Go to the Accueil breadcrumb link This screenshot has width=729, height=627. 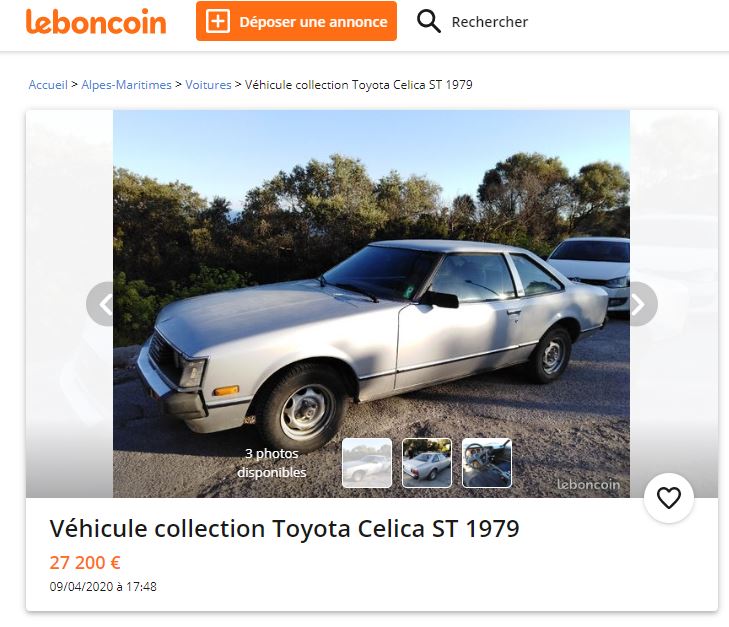pyautogui.click(x=48, y=85)
